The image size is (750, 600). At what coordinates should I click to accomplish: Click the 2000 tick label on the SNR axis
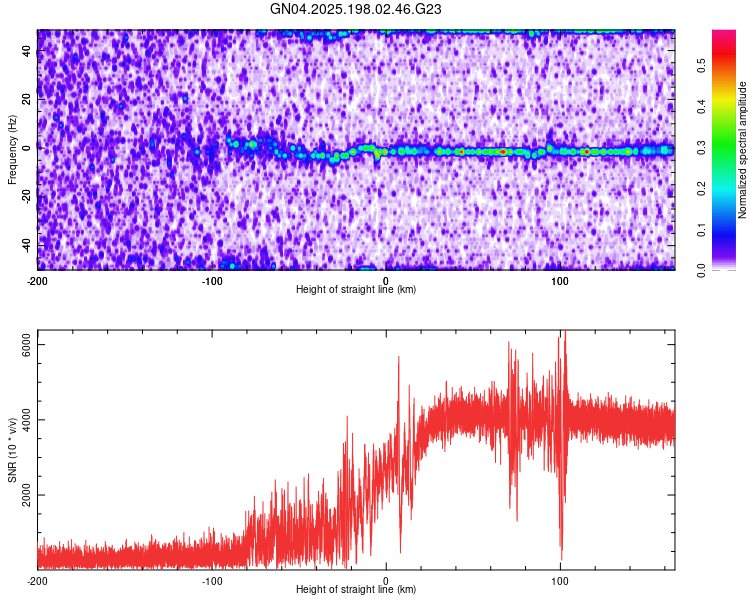point(26,495)
